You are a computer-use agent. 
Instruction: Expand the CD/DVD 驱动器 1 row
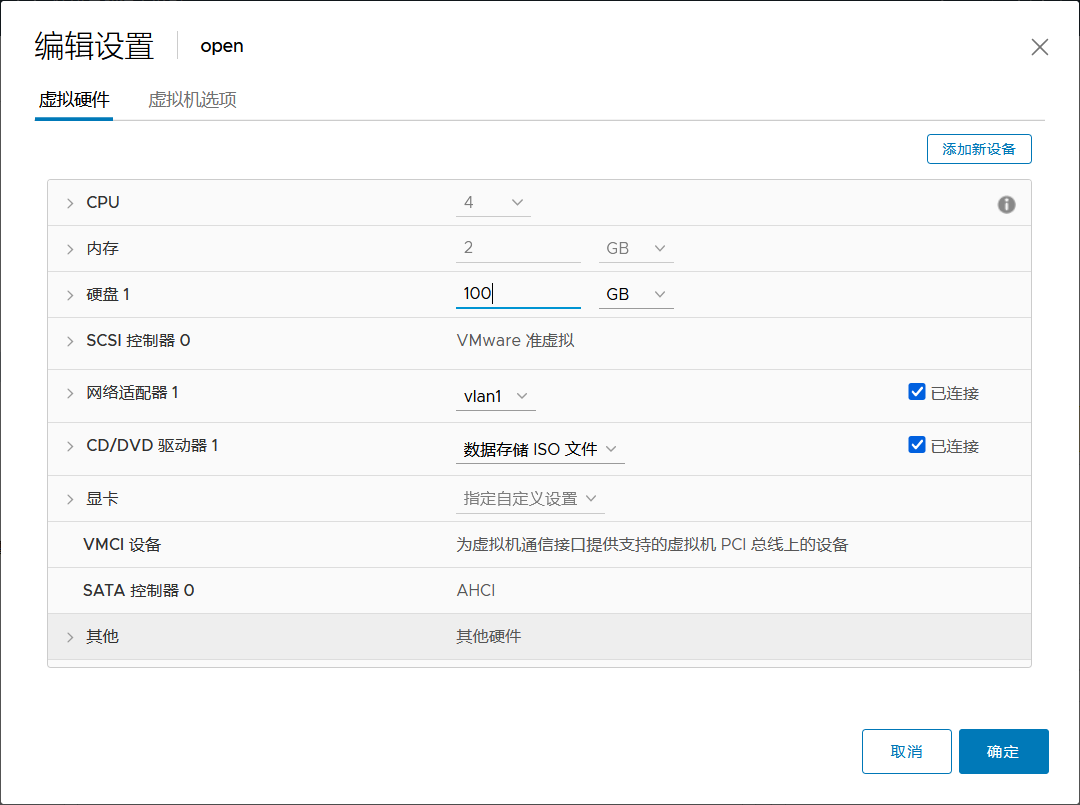click(x=68, y=445)
